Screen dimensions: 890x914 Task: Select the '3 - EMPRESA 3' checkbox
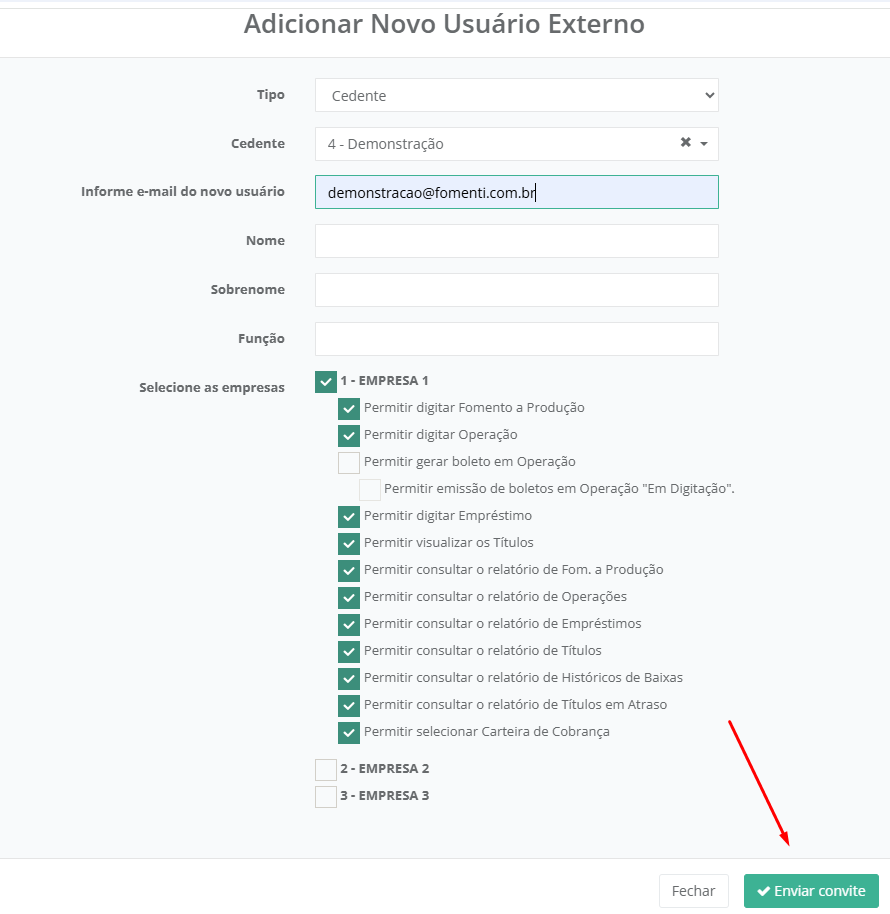pyautogui.click(x=326, y=796)
